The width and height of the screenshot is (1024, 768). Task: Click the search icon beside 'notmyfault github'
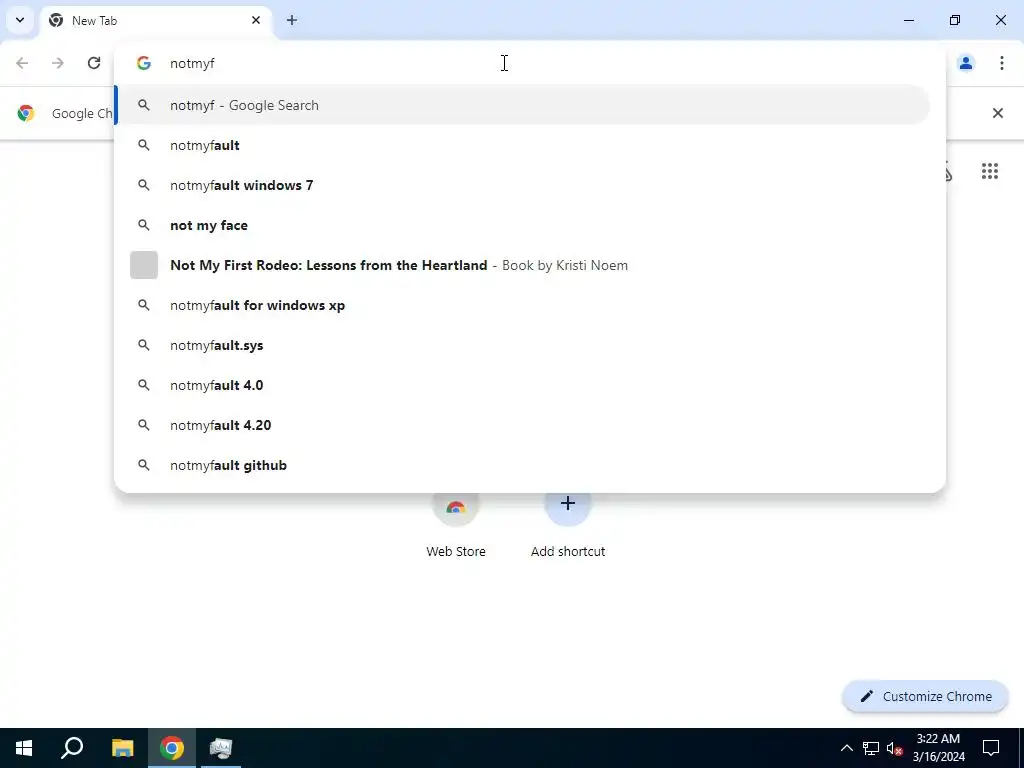pyautogui.click(x=144, y=465)
